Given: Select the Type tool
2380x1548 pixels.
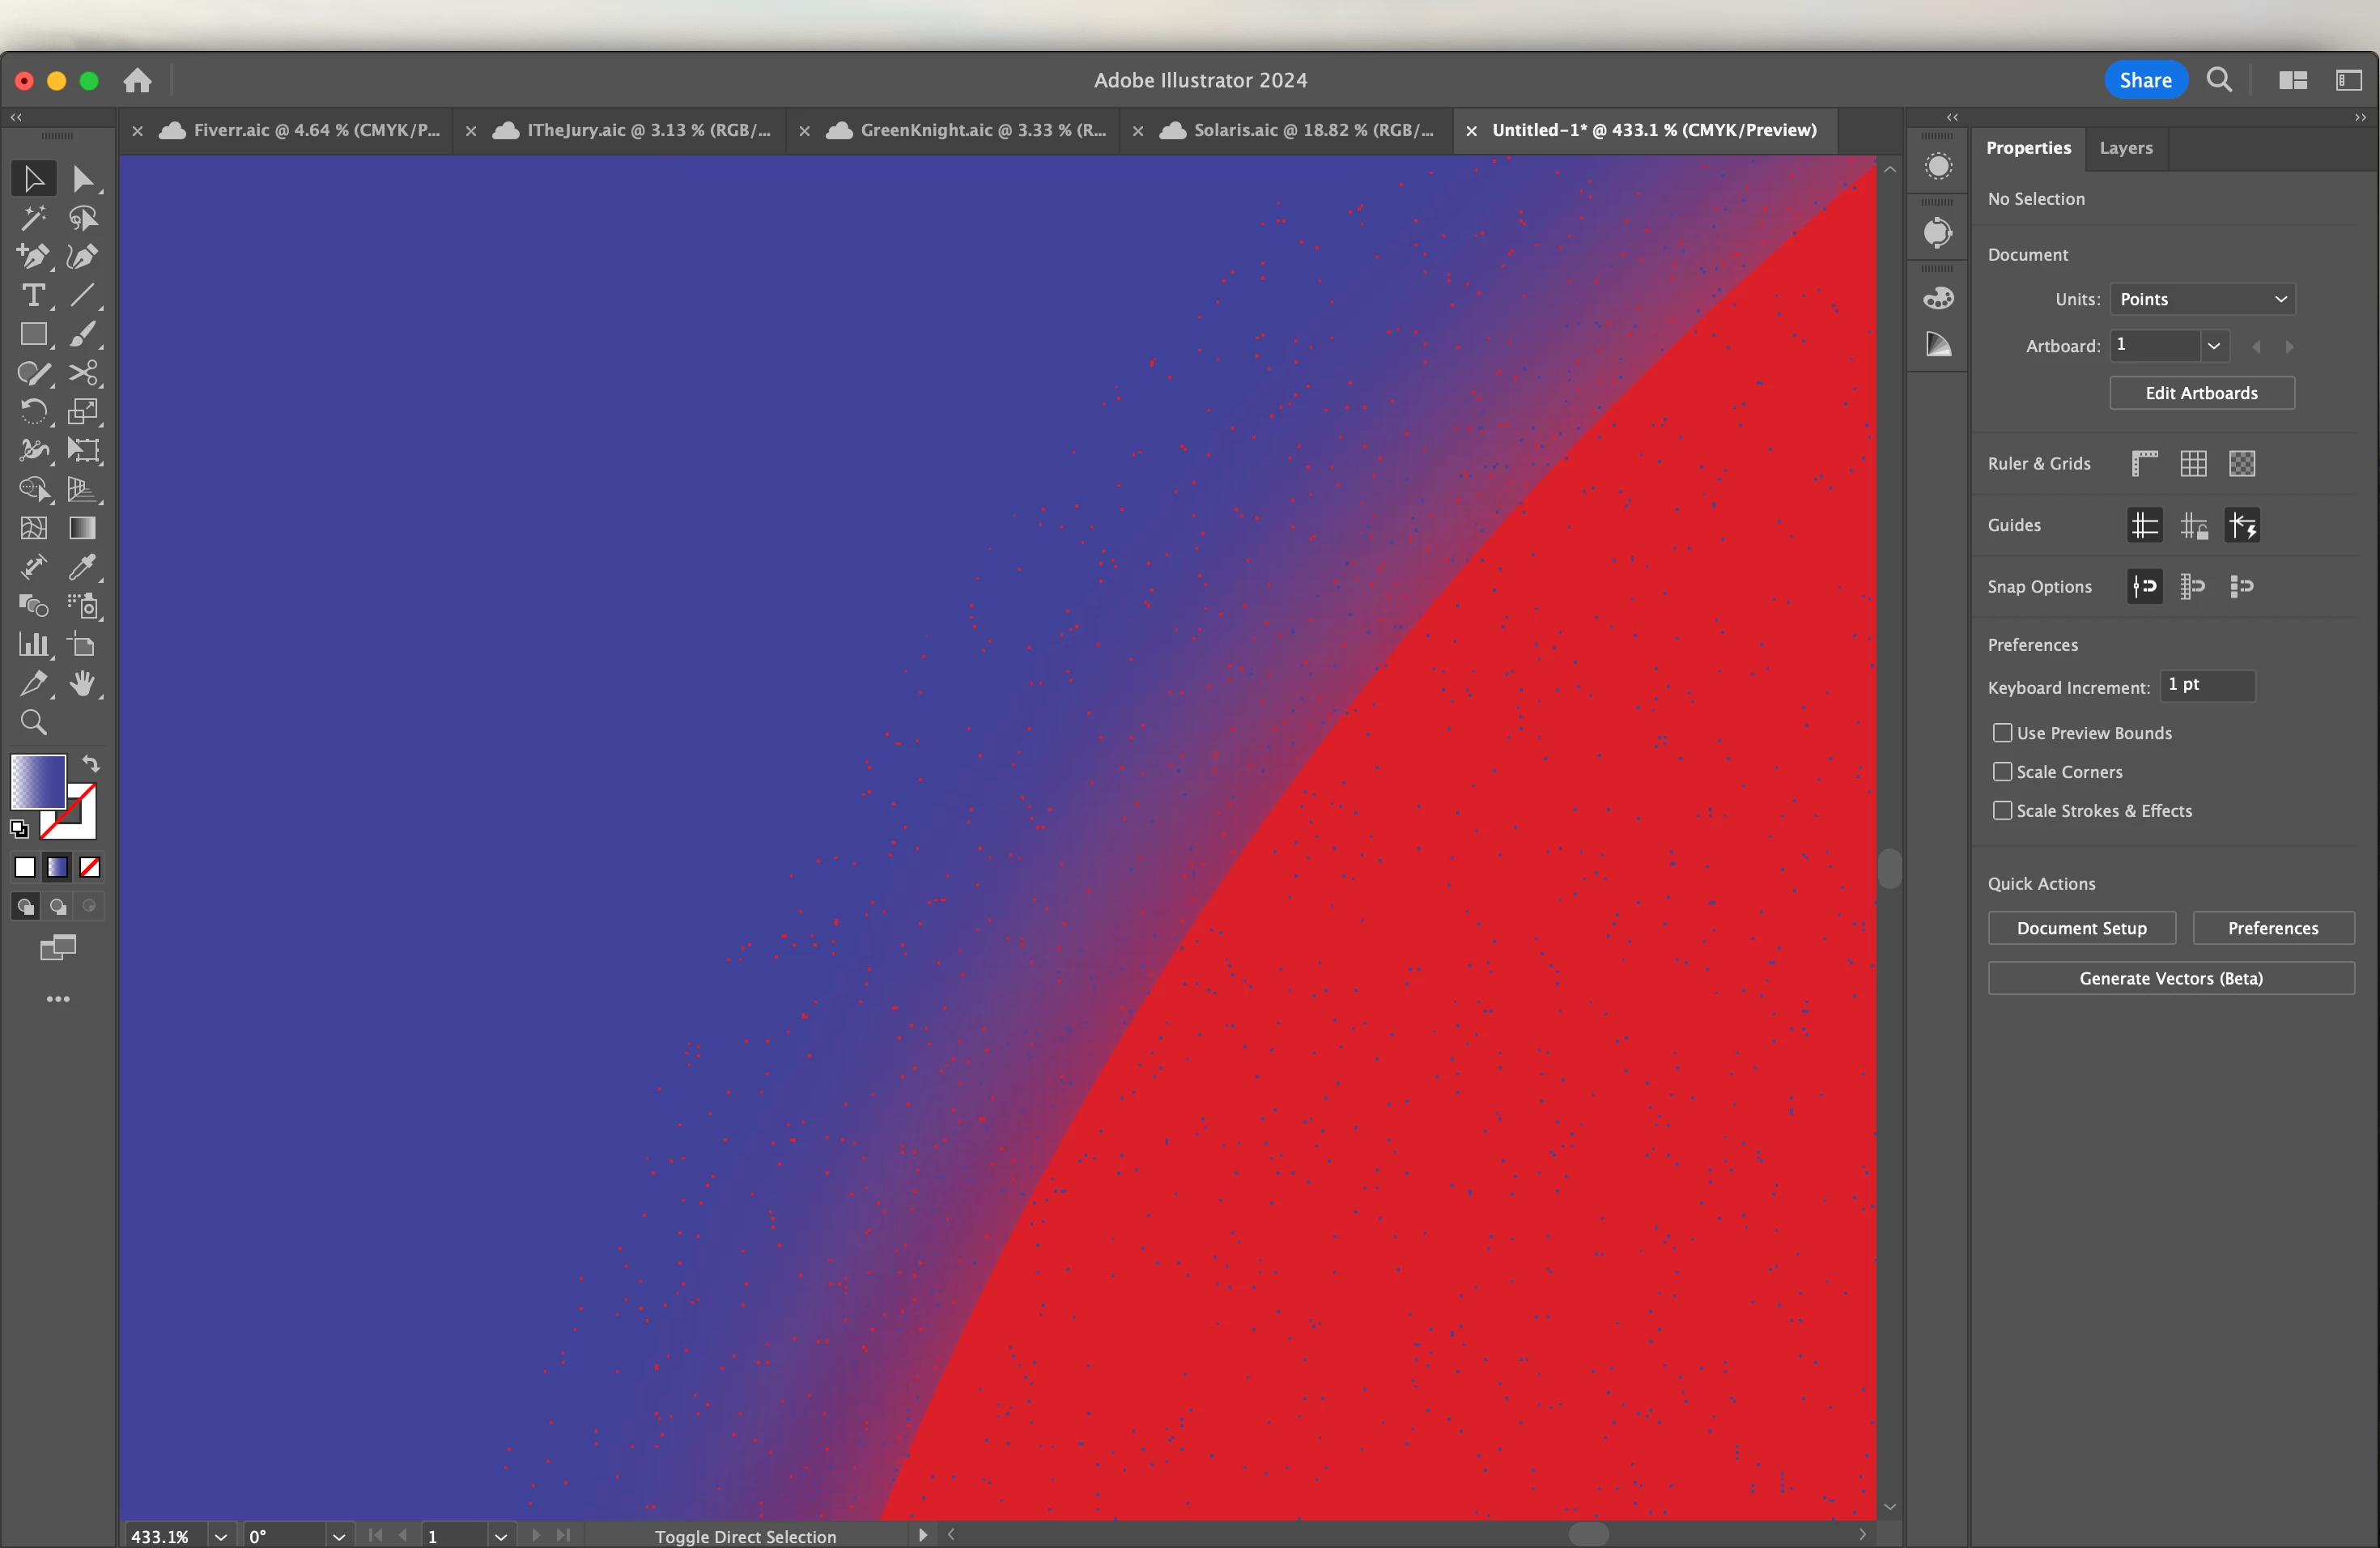Looking at the screenshot, I should 33,296.
